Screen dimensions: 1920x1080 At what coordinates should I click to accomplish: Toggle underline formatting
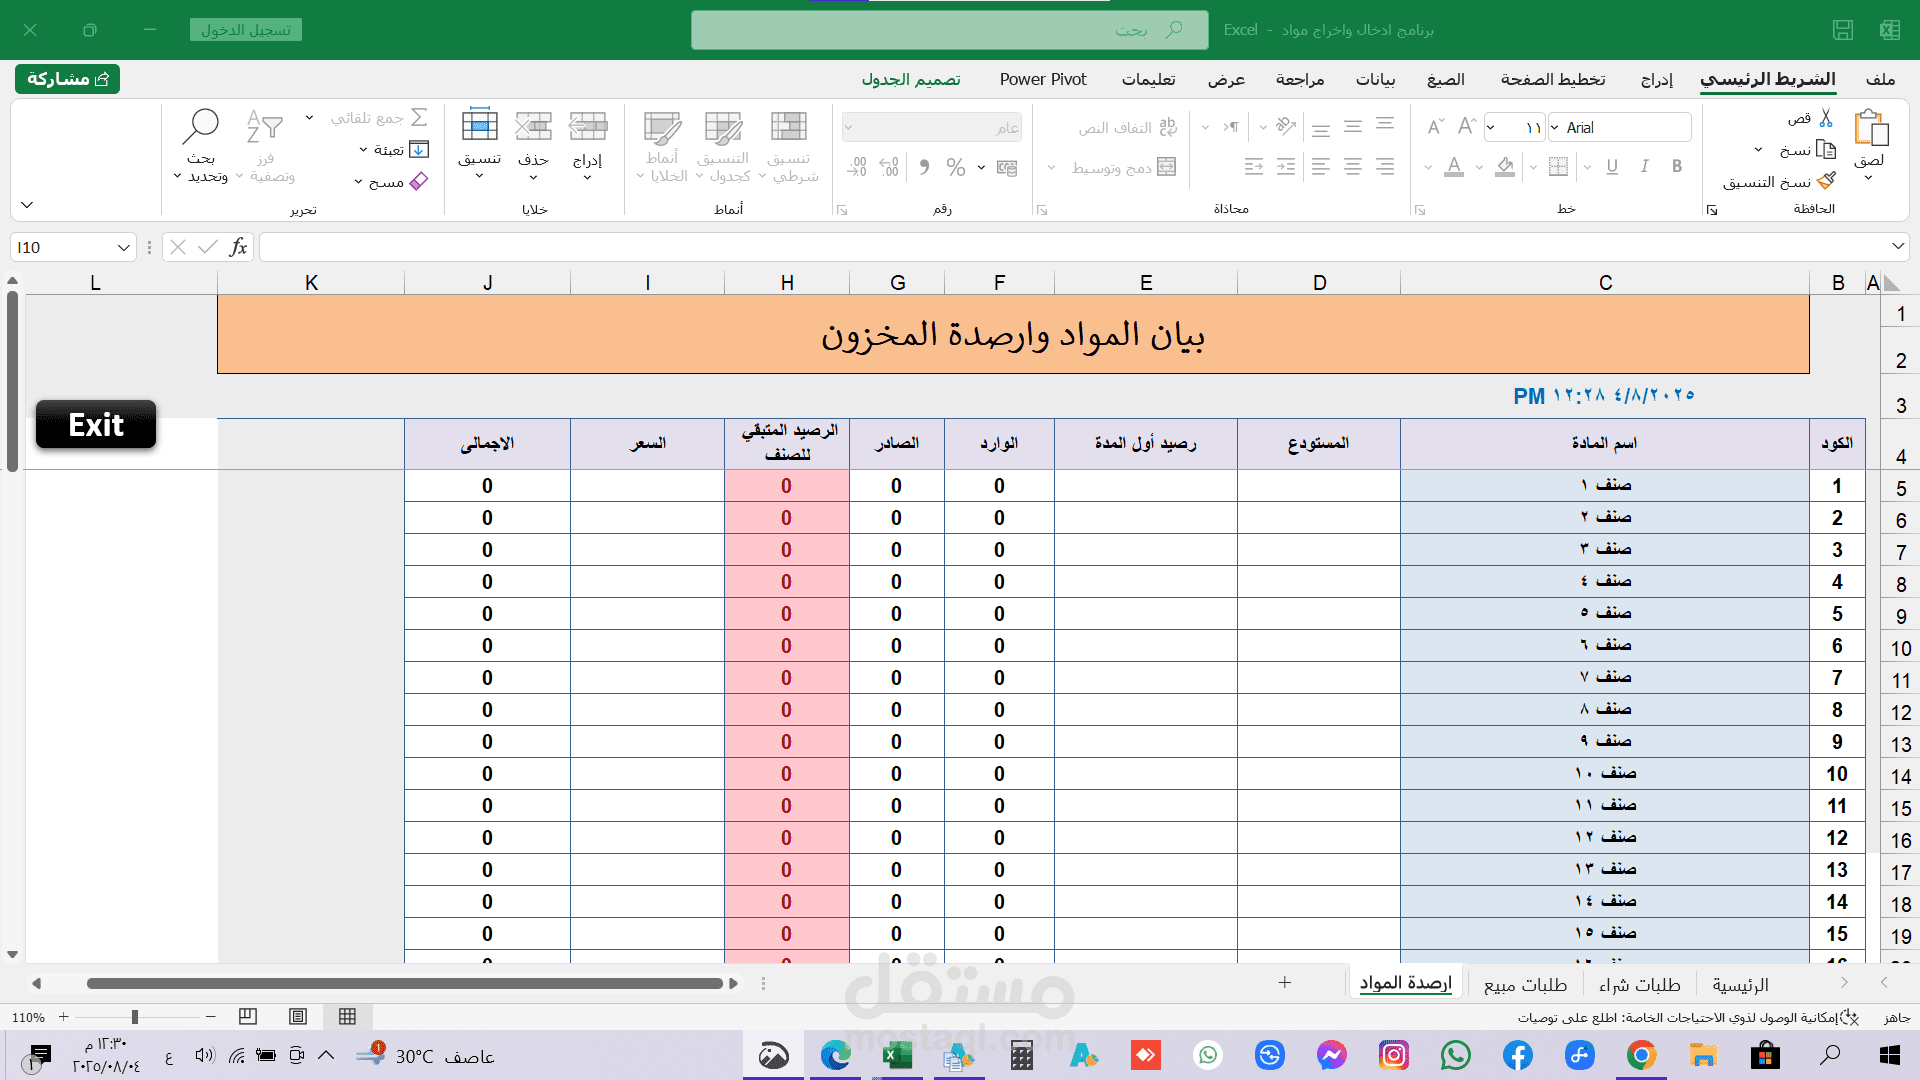click(1612, 167)
